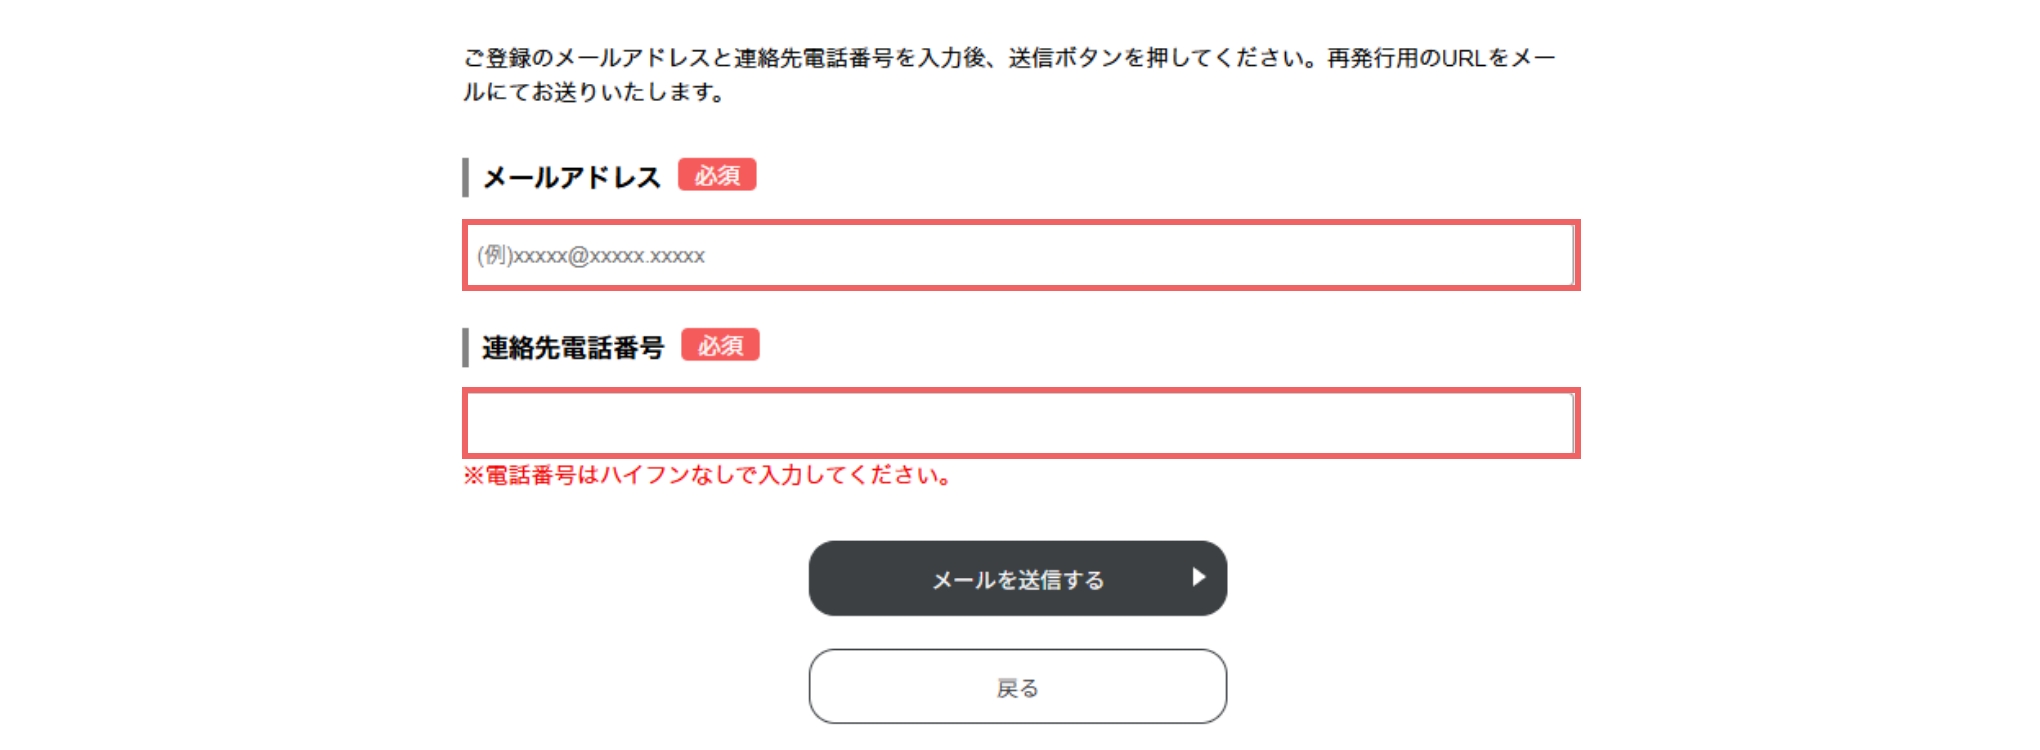This screenshot has height=750, width=2040.
Task: Click the 必須 badge beside 連絡先電話番号
Action: click(x=720, y=345)
